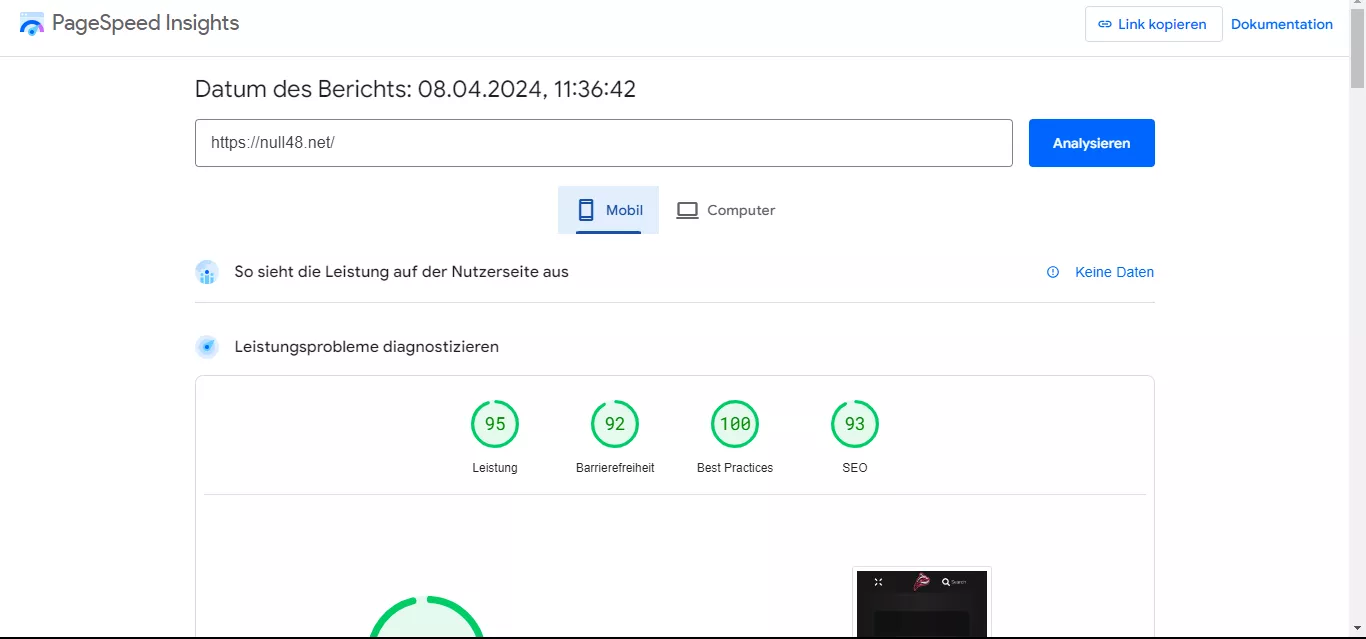1366x639 pixels.
Task: Click the PageSpeed Insights logo icon
Action: (32, 24)
